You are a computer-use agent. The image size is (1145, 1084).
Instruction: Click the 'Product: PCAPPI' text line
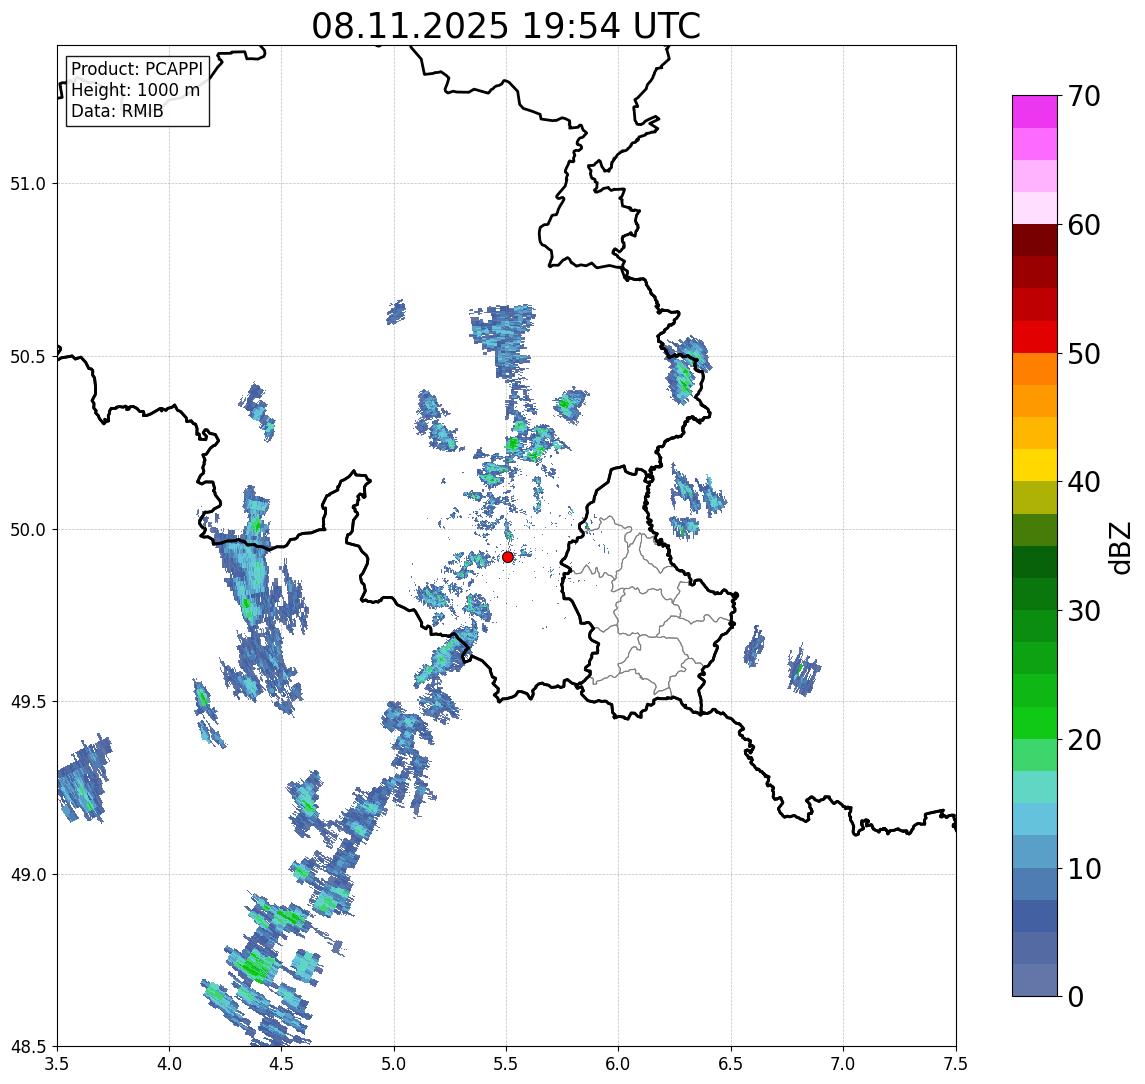pos(137,69)
